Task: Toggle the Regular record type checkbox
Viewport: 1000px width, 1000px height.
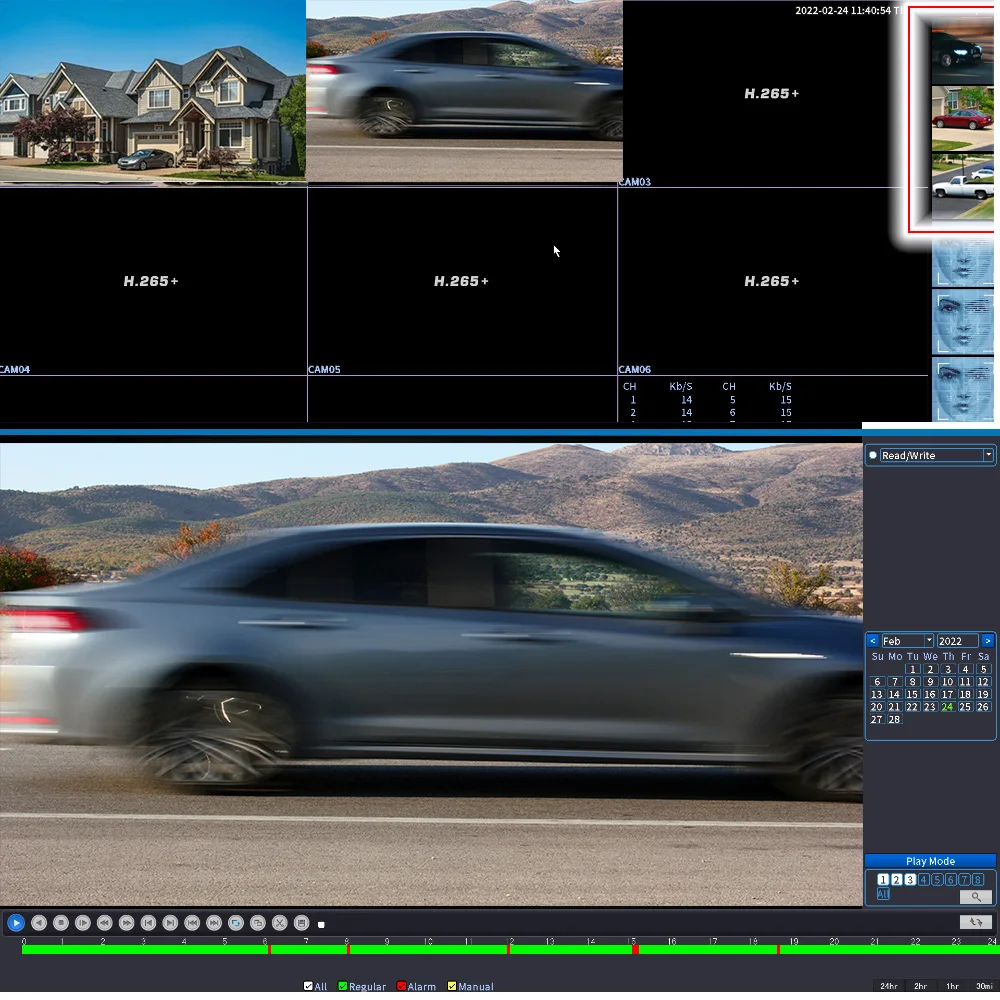Action: click(342, 986)
